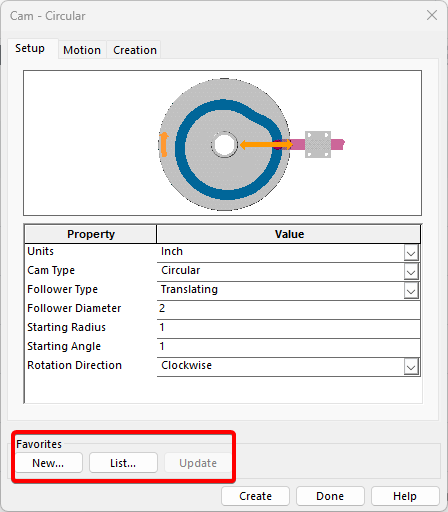The image size is (448, 512).
Task: Click the 'Property' column header
Action: point(91,234)
